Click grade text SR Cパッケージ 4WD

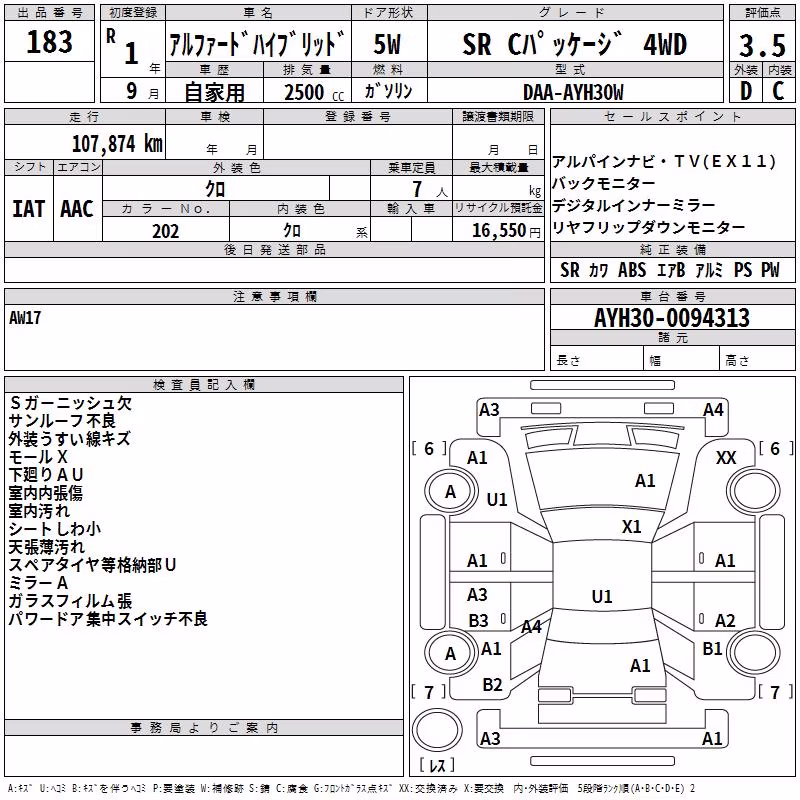(574, 44)
